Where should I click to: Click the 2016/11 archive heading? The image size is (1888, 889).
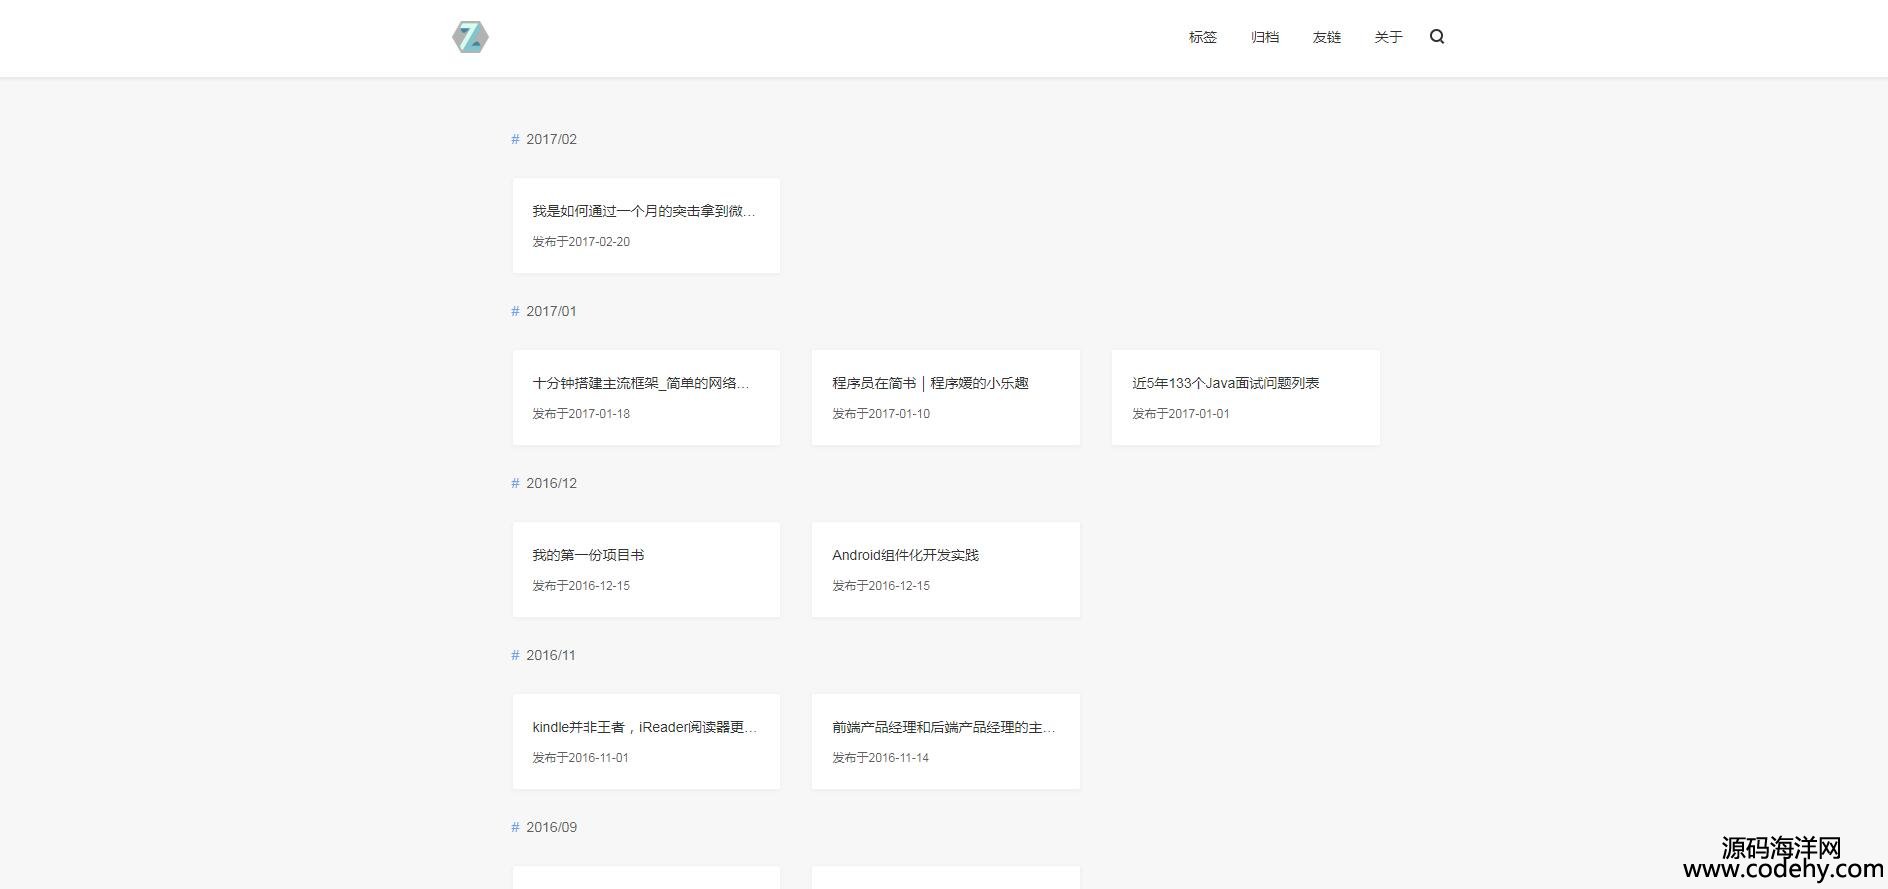[x=544, y=655]
